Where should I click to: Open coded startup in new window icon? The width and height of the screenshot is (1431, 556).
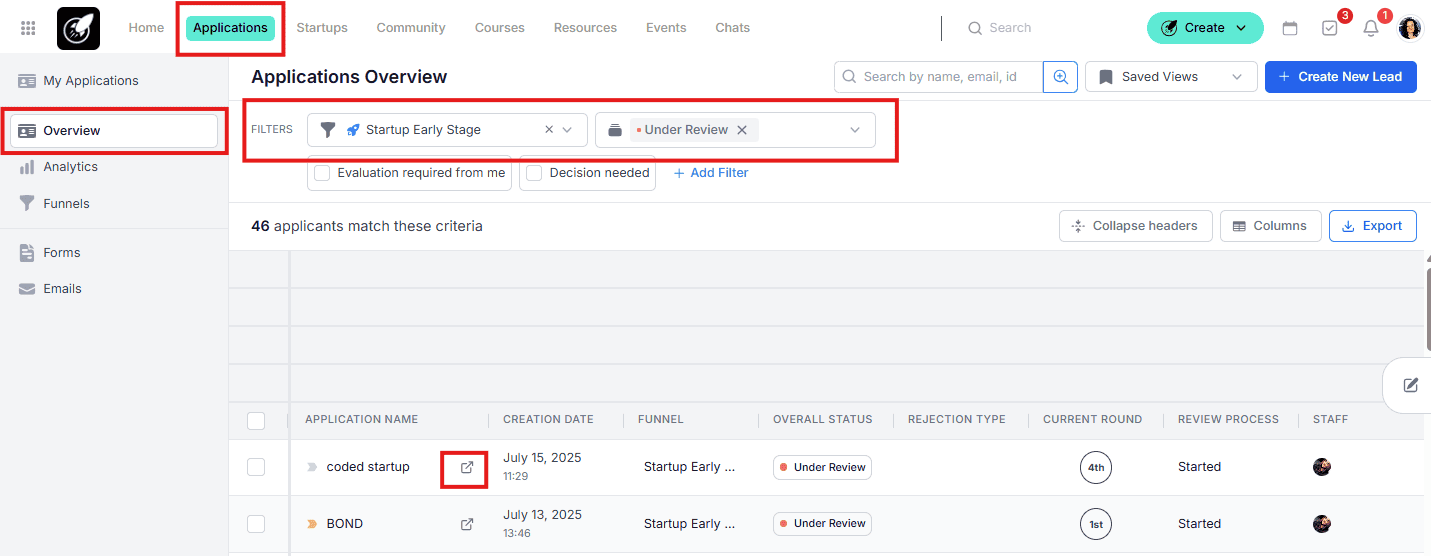point(466,467)
